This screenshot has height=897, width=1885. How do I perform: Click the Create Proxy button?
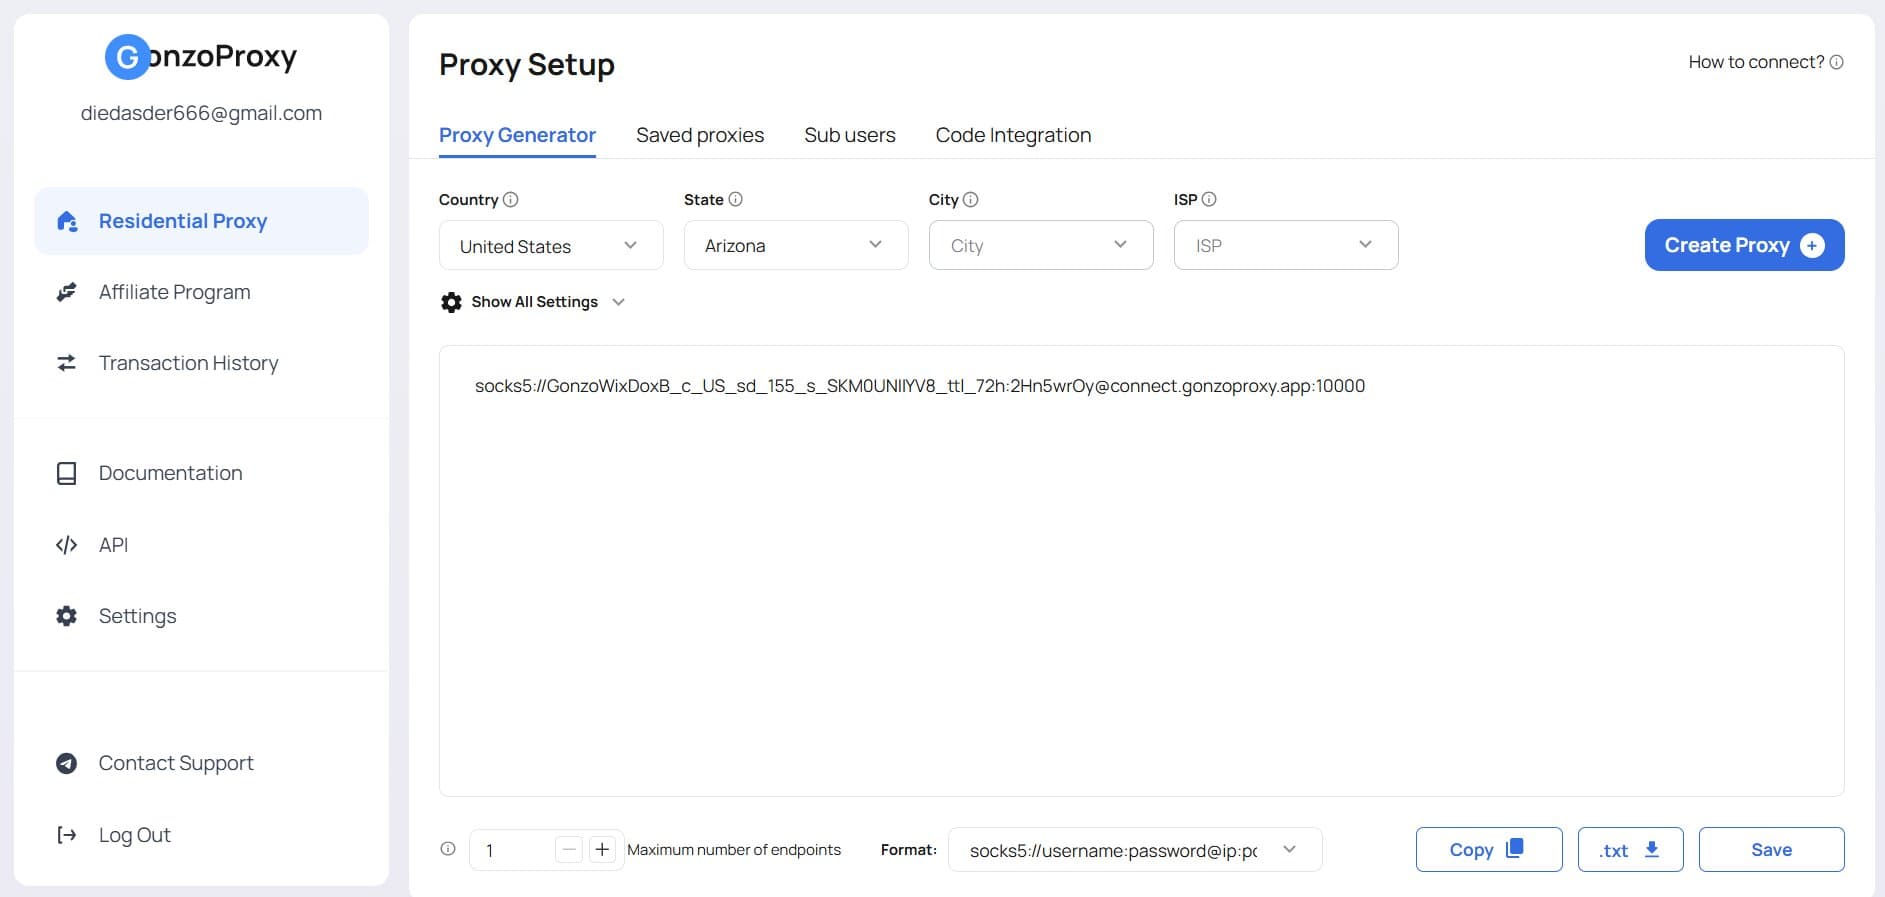click(1744, 245)
